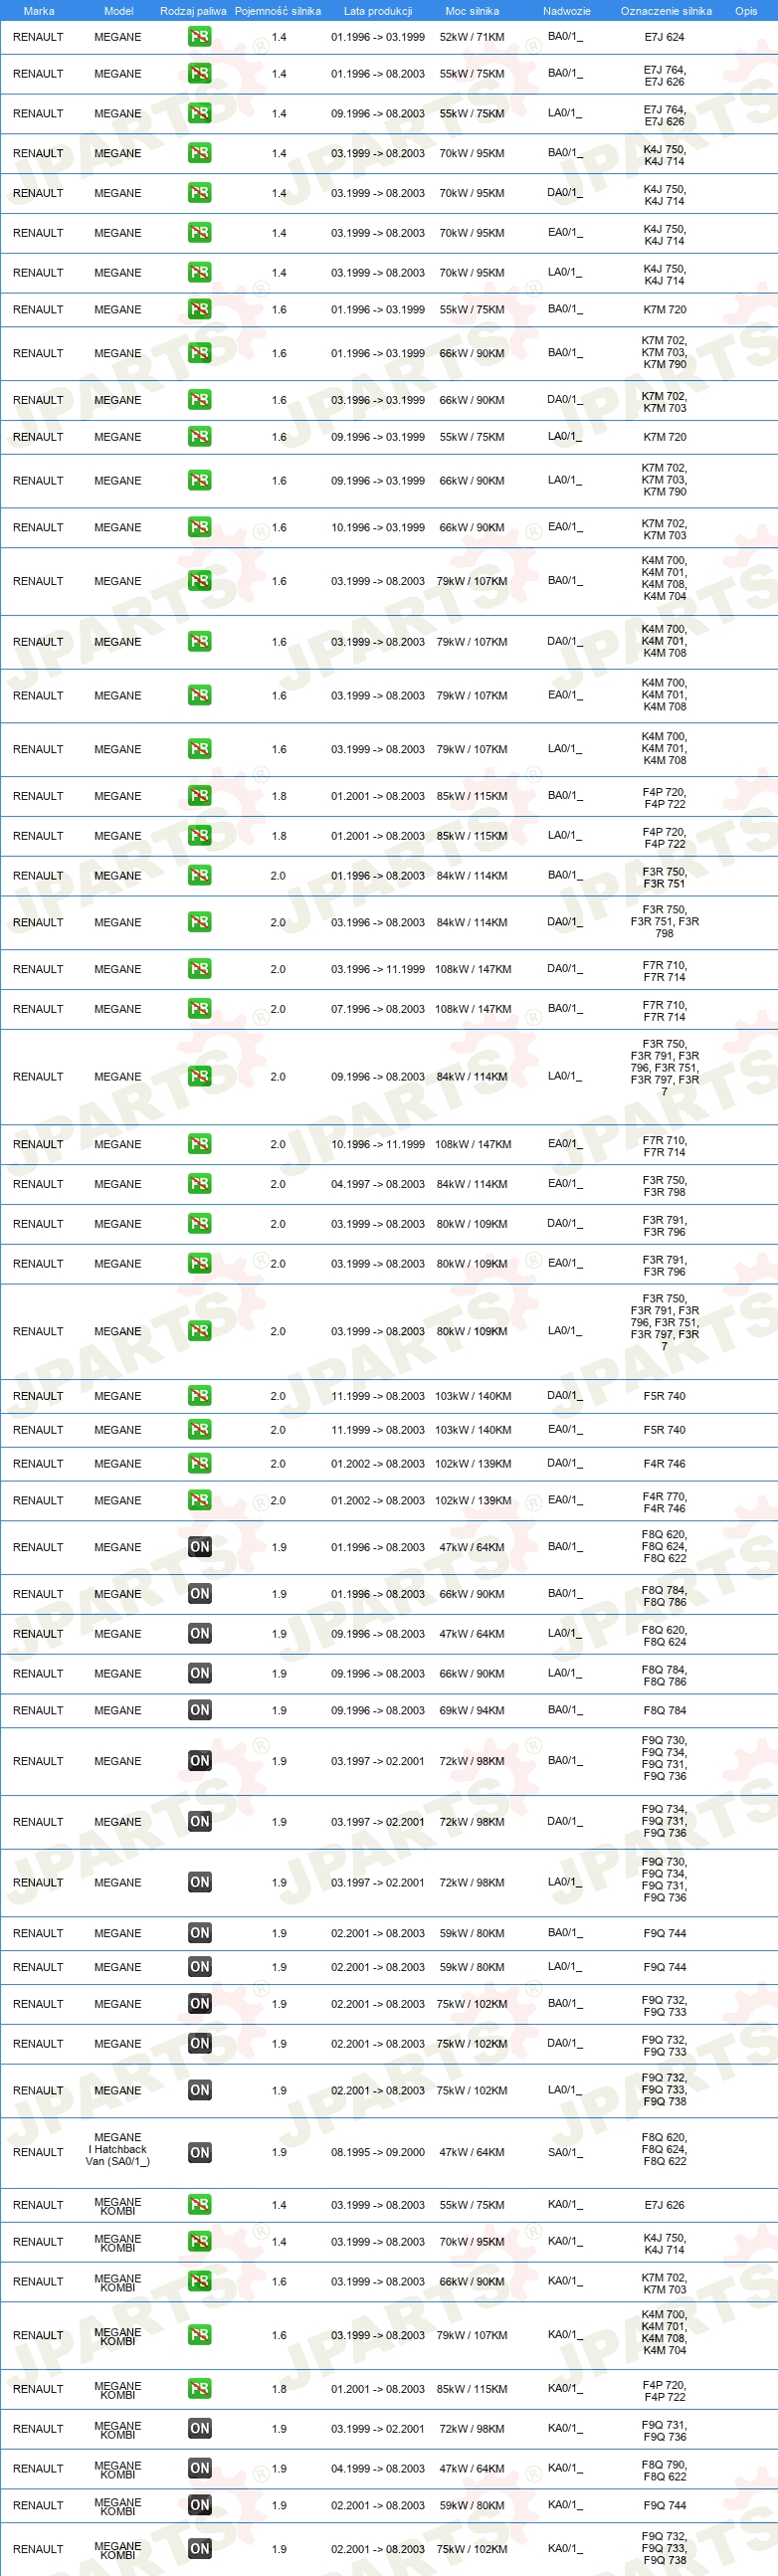Click the '03.1999 -> 02.2001' production years cell
778x2576 pixels.
point(378,2428)
